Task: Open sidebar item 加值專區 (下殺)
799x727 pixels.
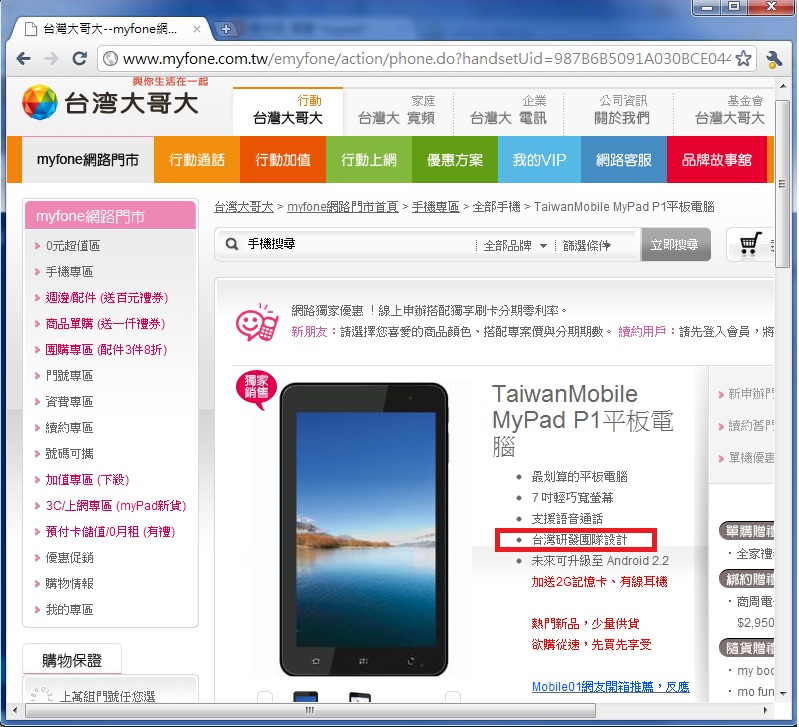Action: point(87,480)
